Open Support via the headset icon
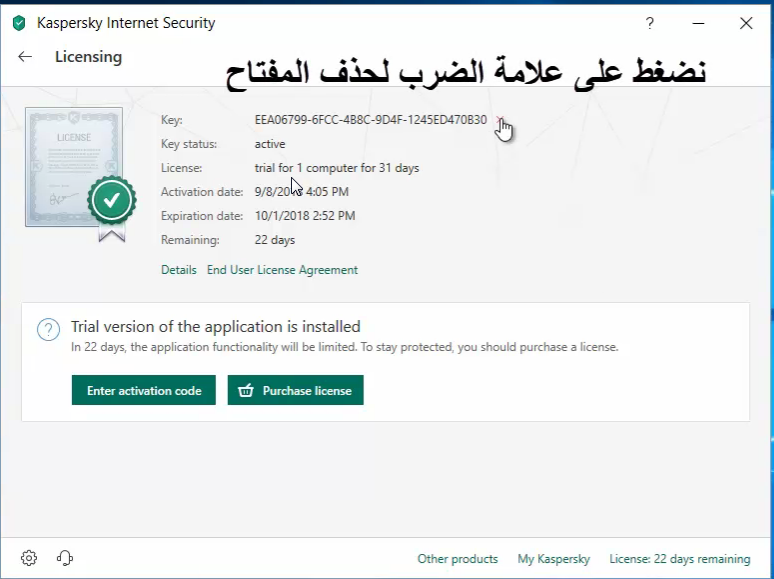 click(65, 558)
